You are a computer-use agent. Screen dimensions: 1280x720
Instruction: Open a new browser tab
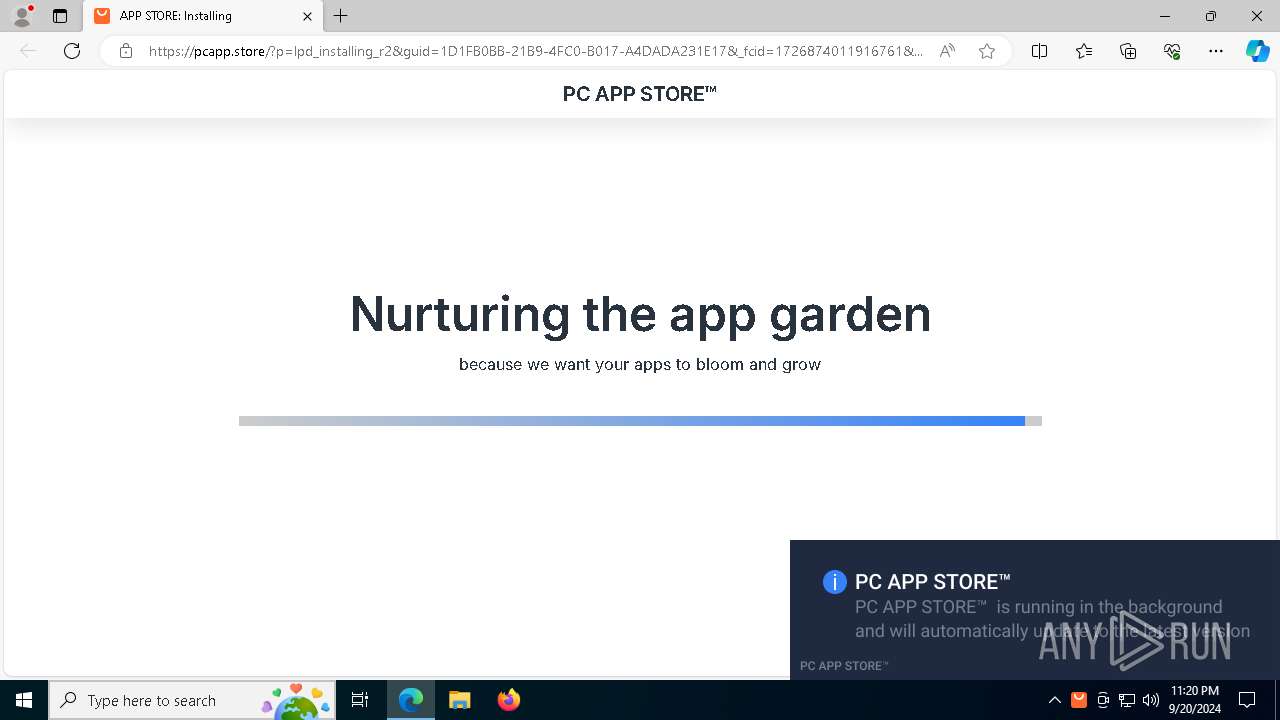click(x=341, y=16)
